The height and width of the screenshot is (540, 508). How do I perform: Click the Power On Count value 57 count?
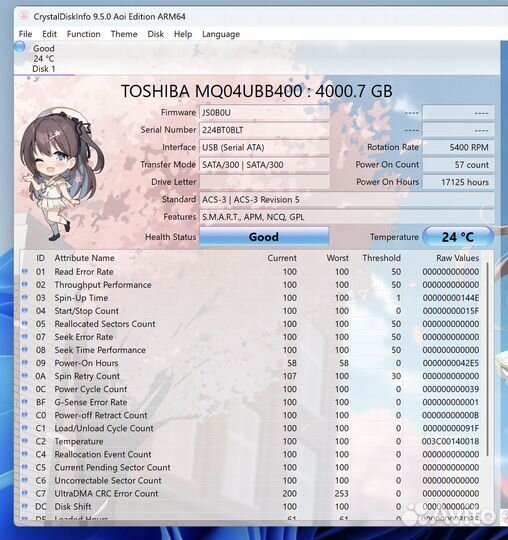tap(458, 165)
